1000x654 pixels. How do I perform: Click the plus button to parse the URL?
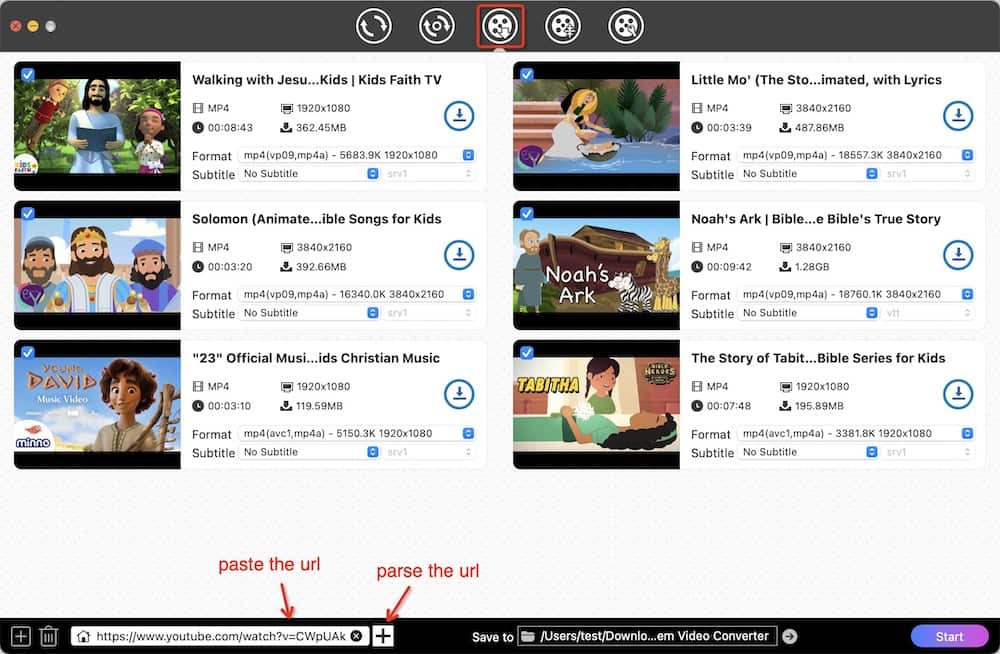(x=383, y=635)
